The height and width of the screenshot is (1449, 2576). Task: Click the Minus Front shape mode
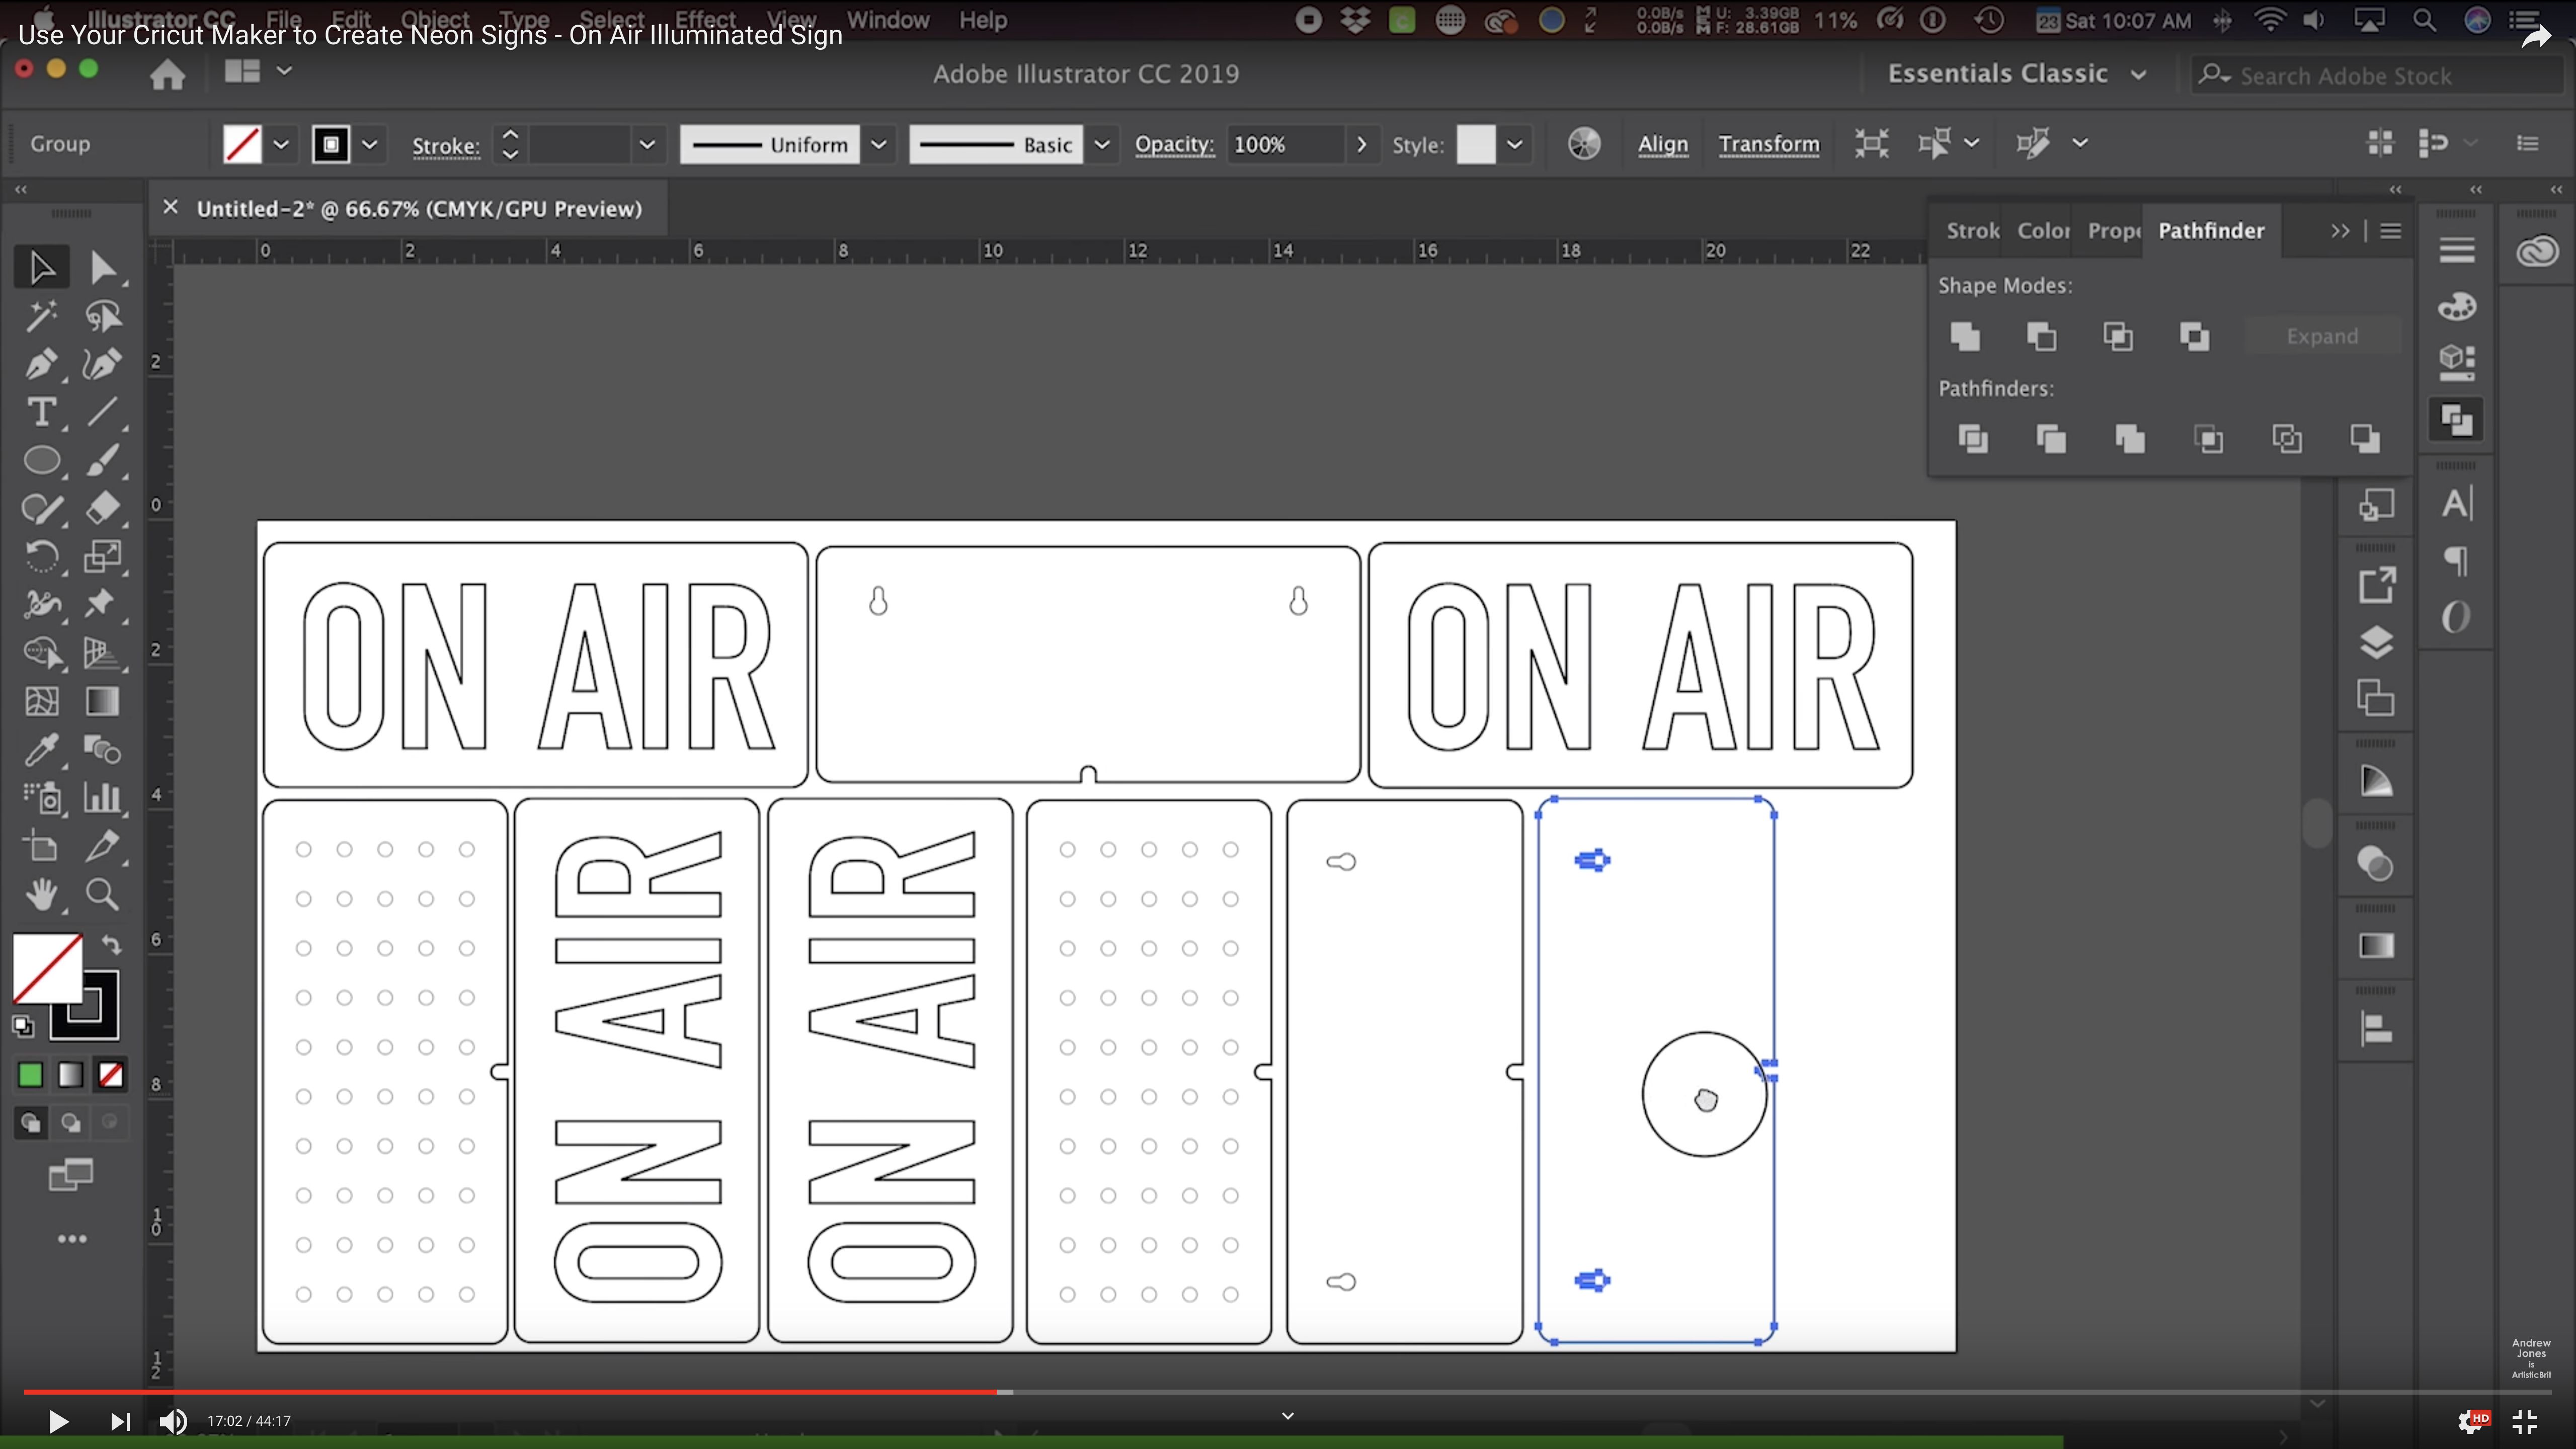coord(2041,336)
